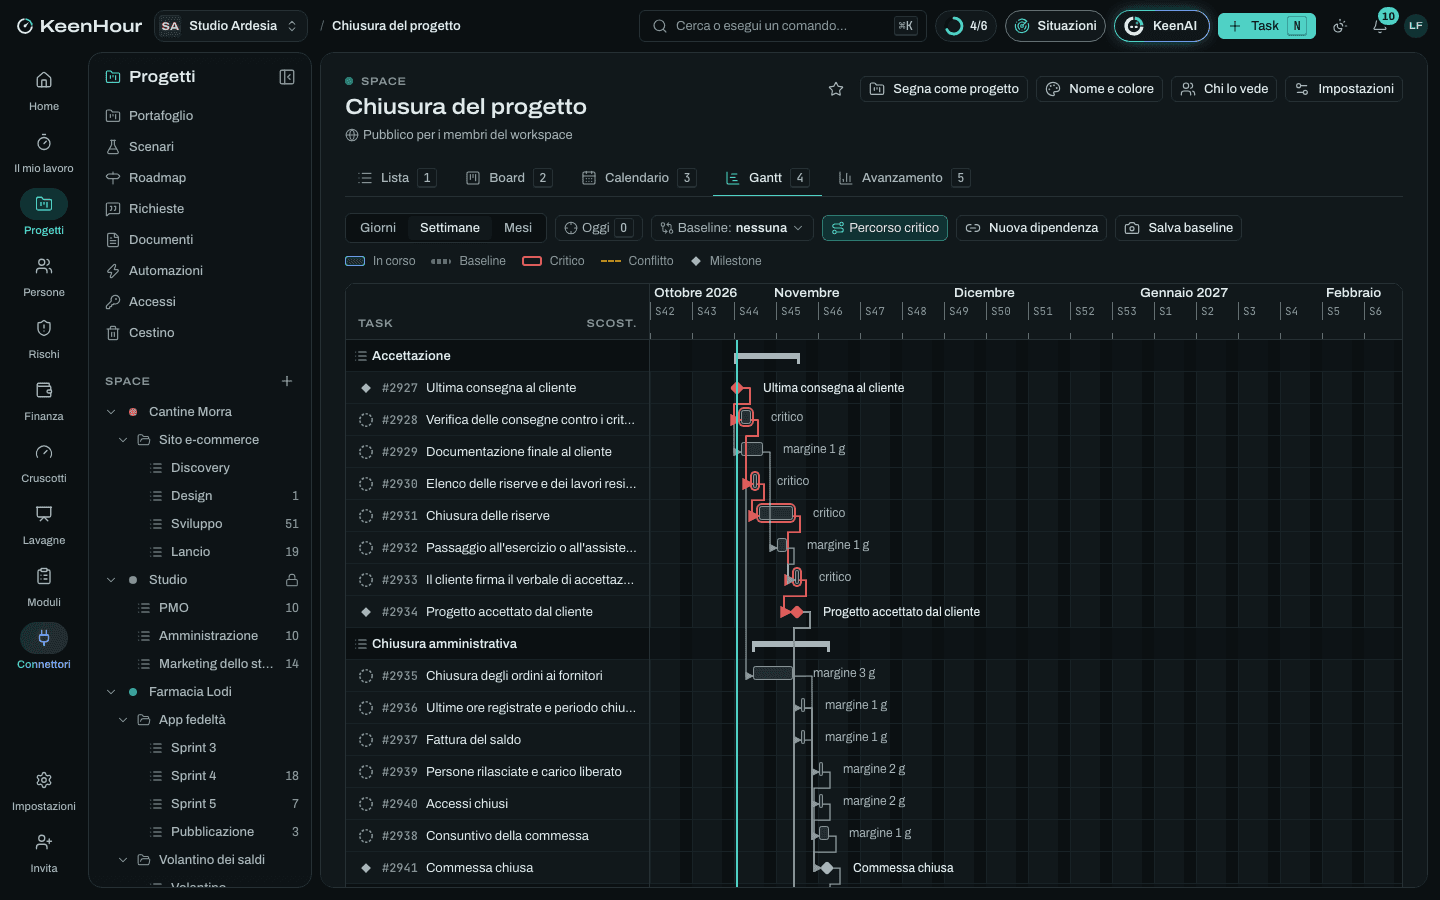Collapse the Studio space
Image resolution: width=1440 pixels, height=900 pixels.
[111, 580]
